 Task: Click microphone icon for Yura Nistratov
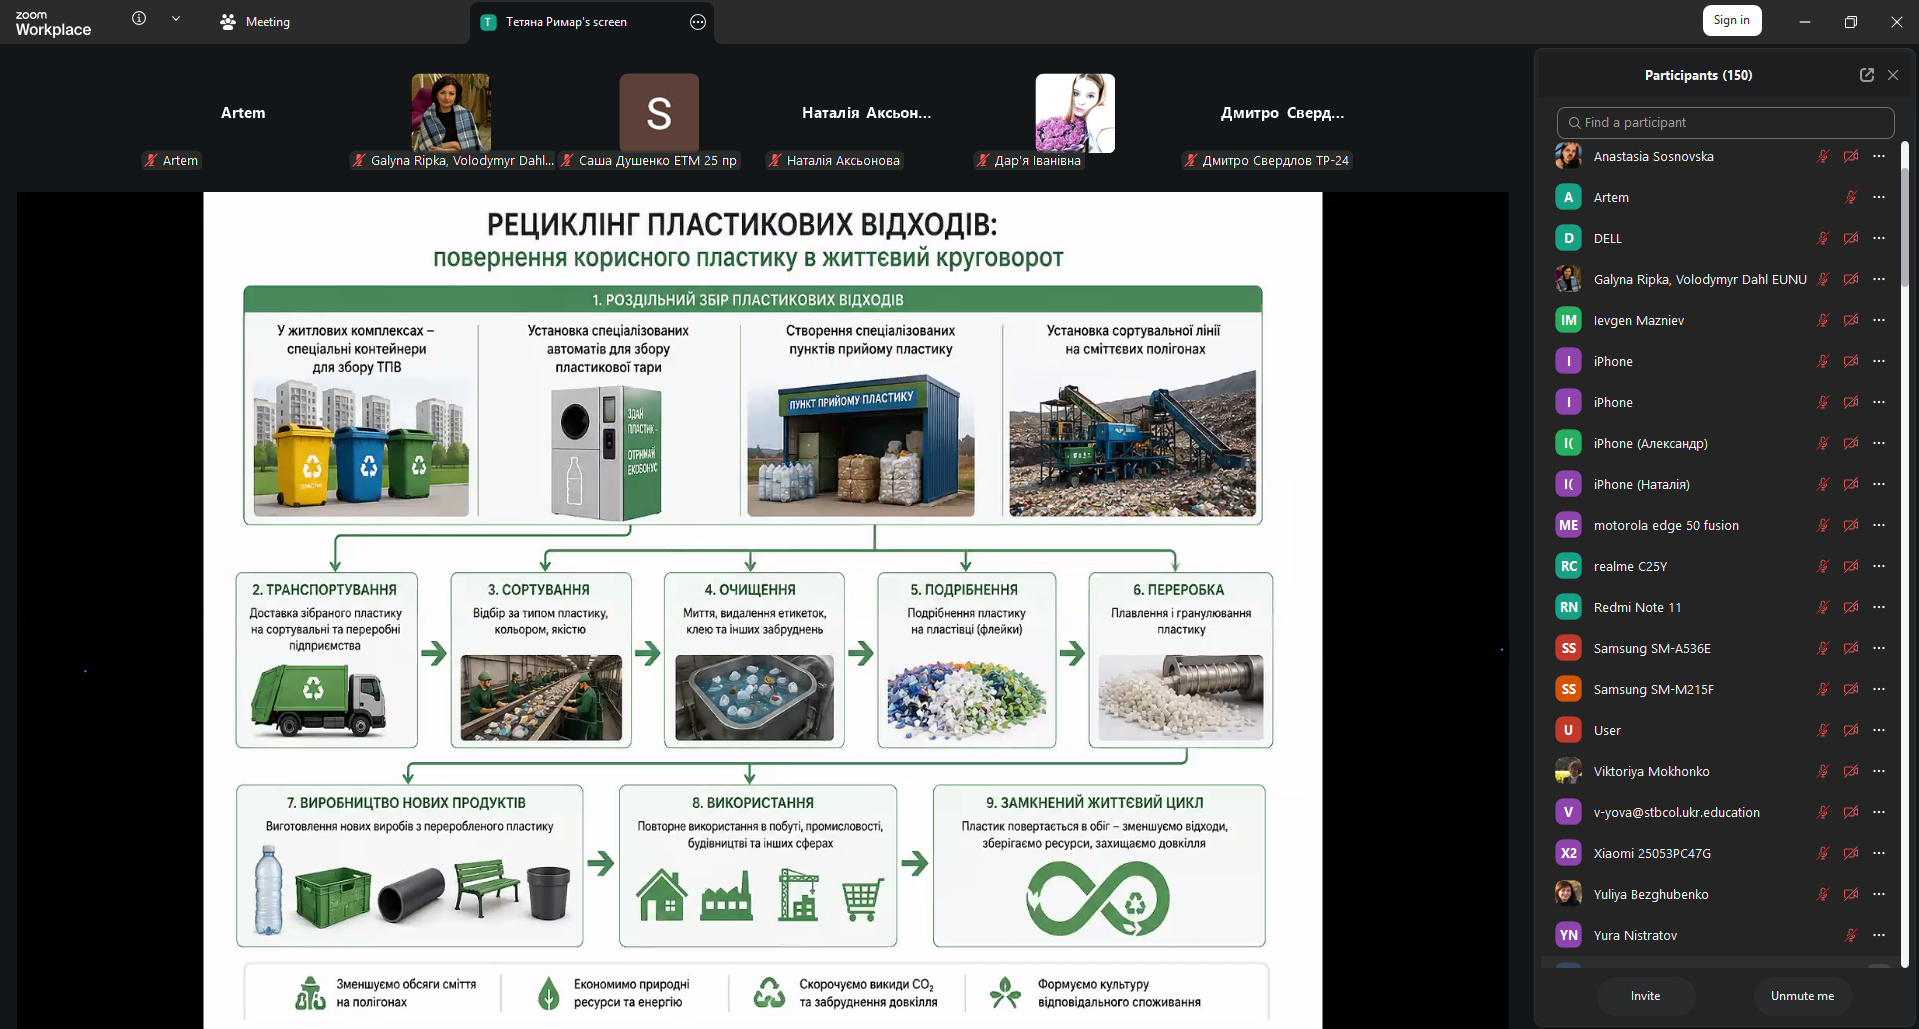pos(1851,936)
